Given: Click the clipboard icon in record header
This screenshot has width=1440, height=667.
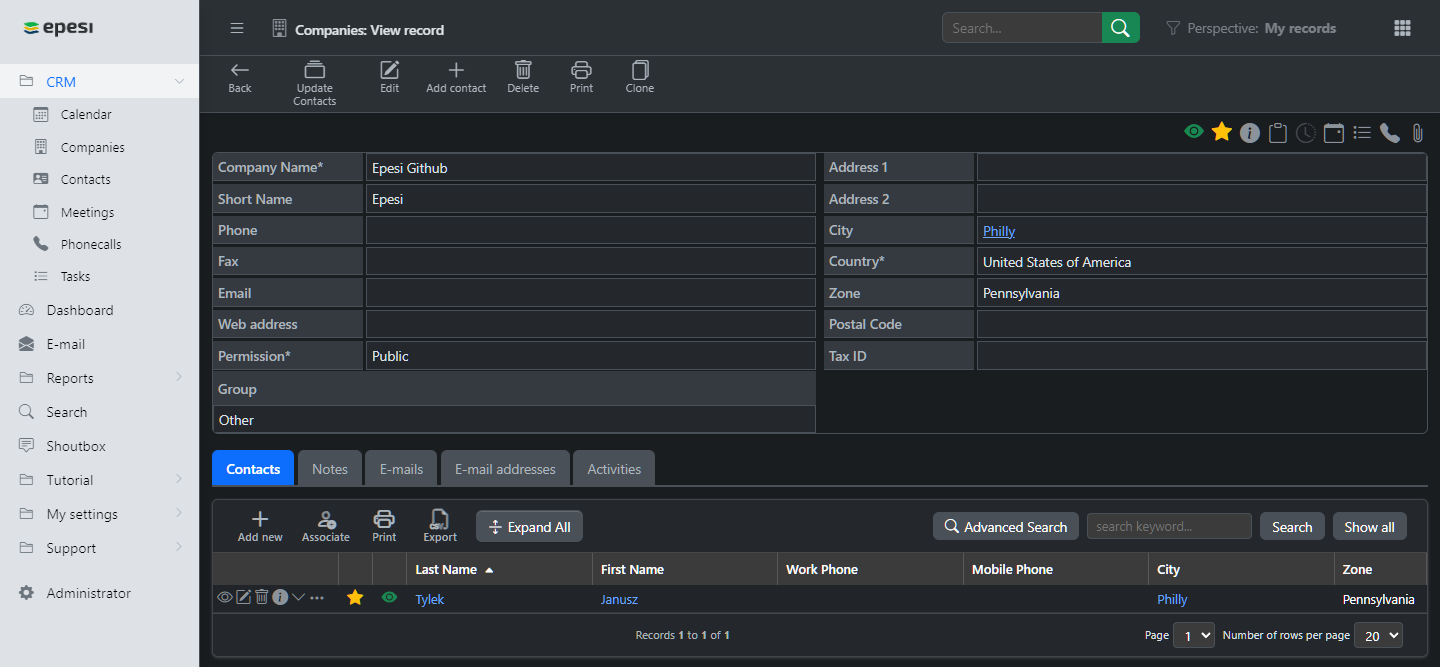Looking at the screenshot, I should coord(1277,133).
